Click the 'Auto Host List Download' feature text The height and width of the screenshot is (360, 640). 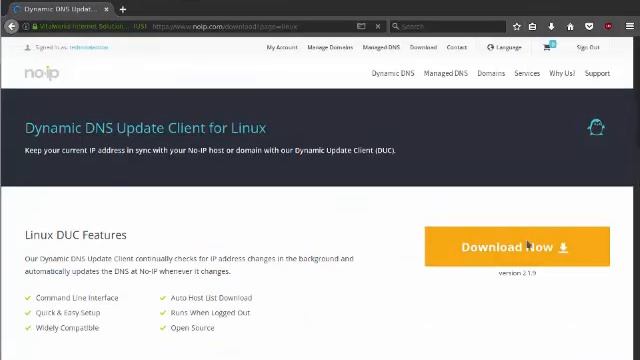point(211,298)
